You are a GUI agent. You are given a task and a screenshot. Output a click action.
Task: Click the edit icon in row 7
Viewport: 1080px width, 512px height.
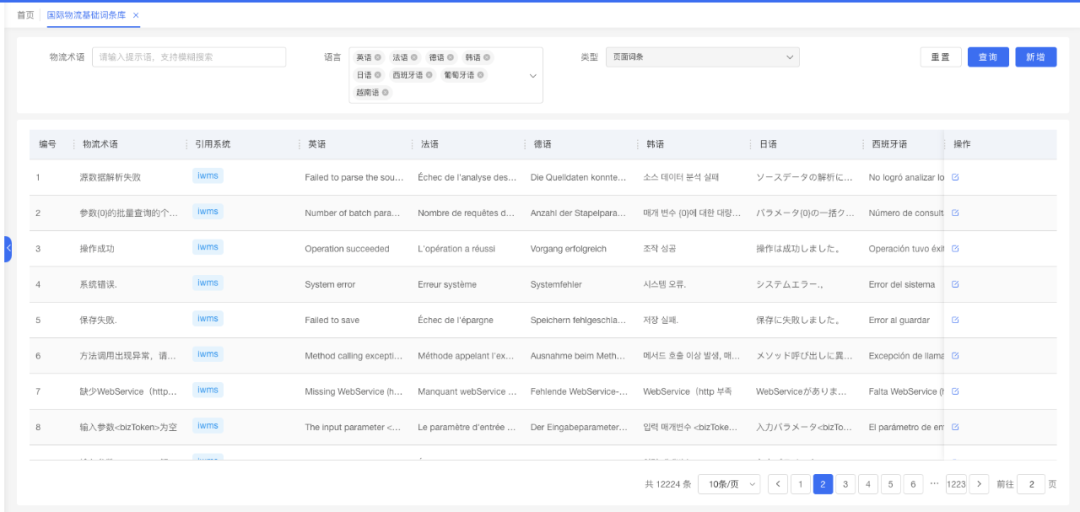coord(955,391)
